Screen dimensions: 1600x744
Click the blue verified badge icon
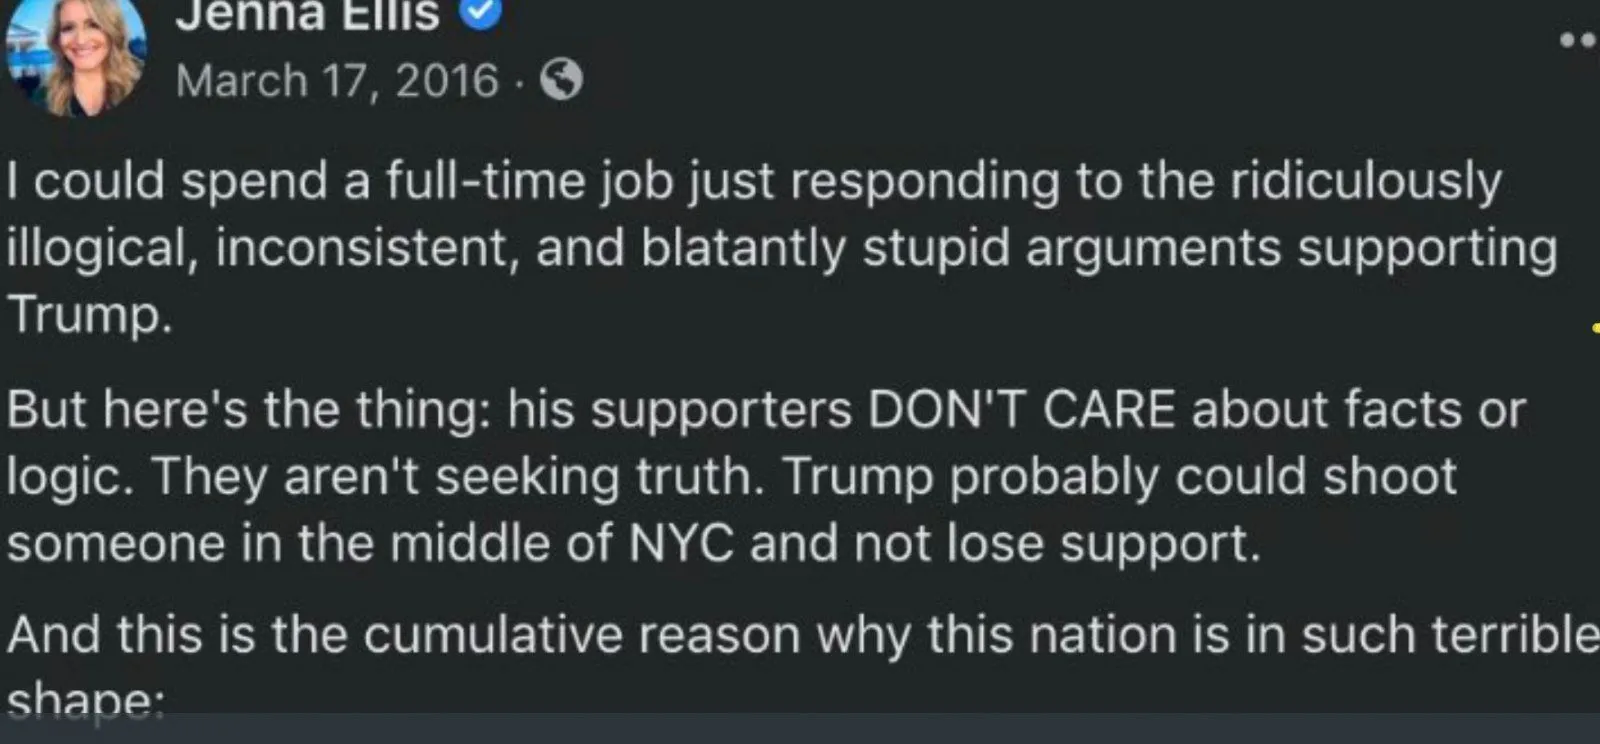tap(480, 12)
